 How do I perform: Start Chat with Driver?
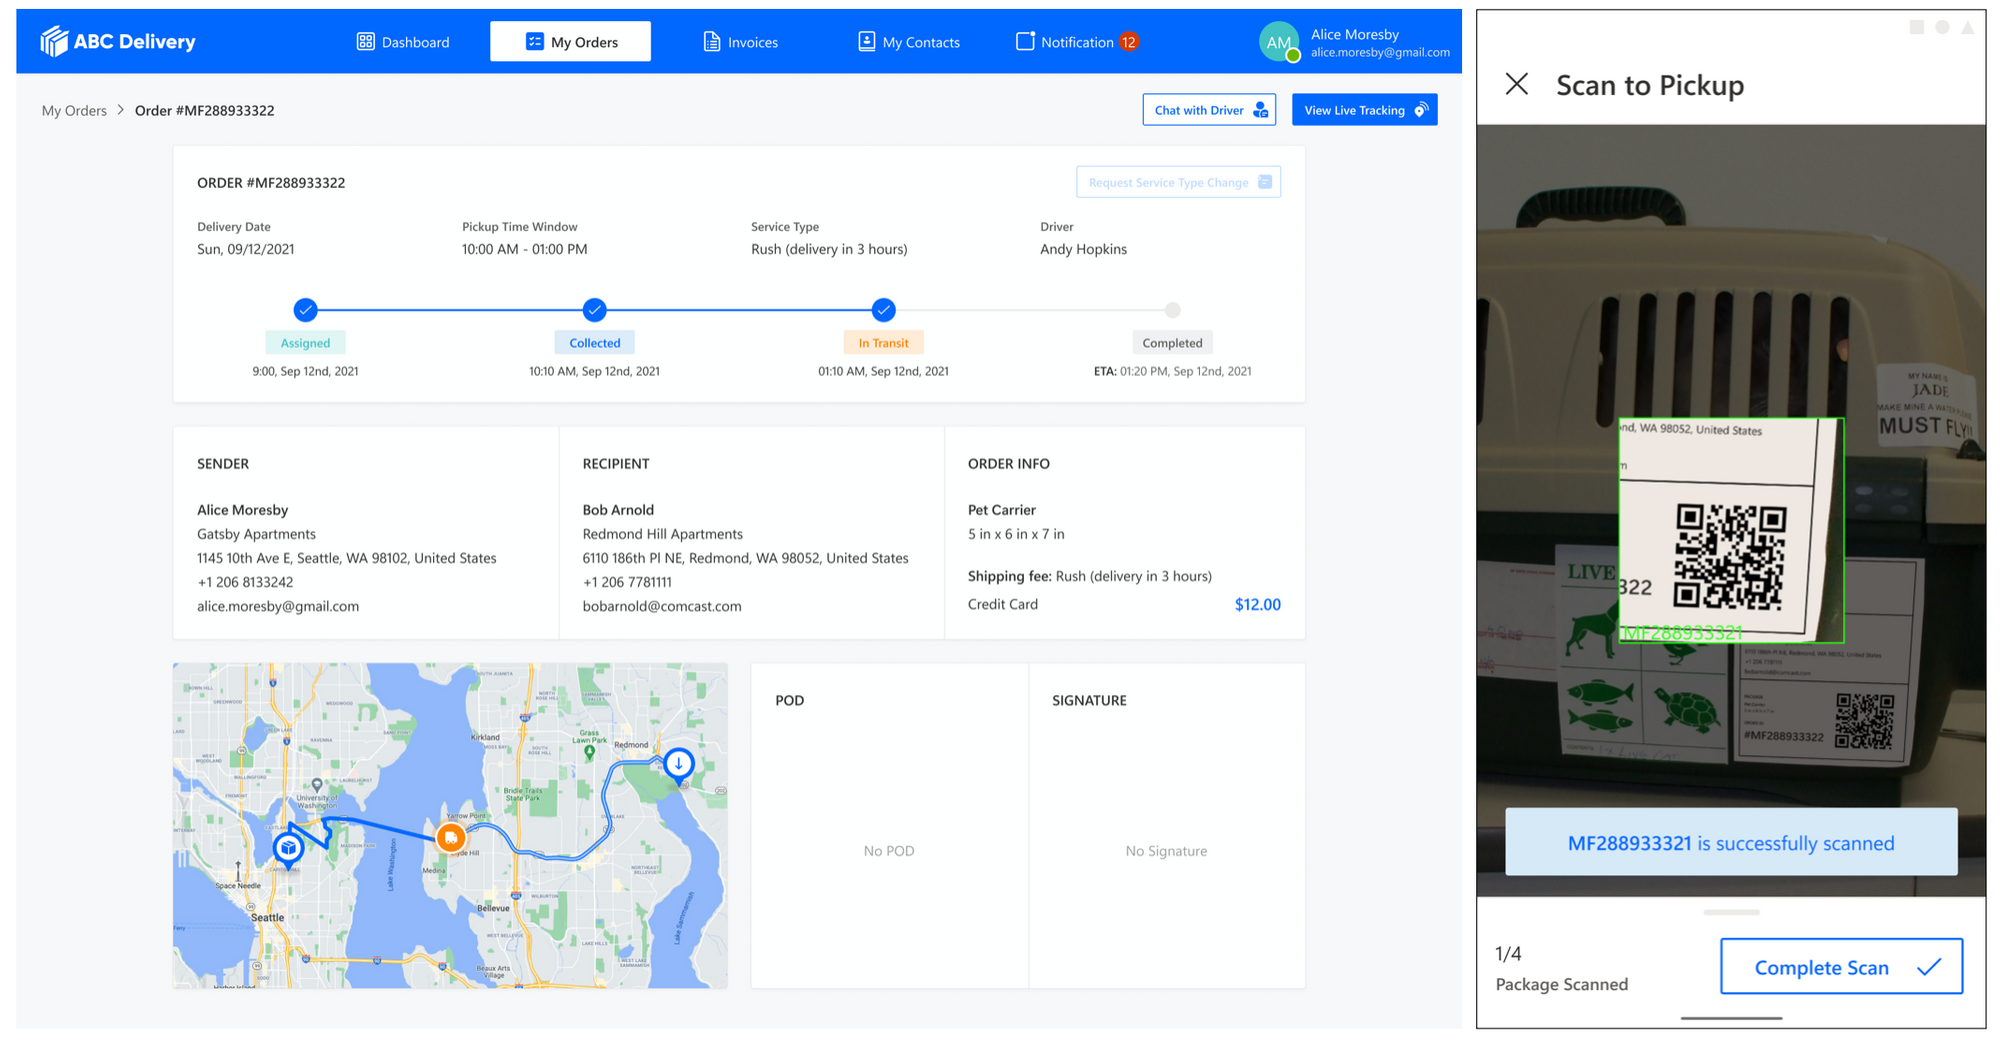1209,110
